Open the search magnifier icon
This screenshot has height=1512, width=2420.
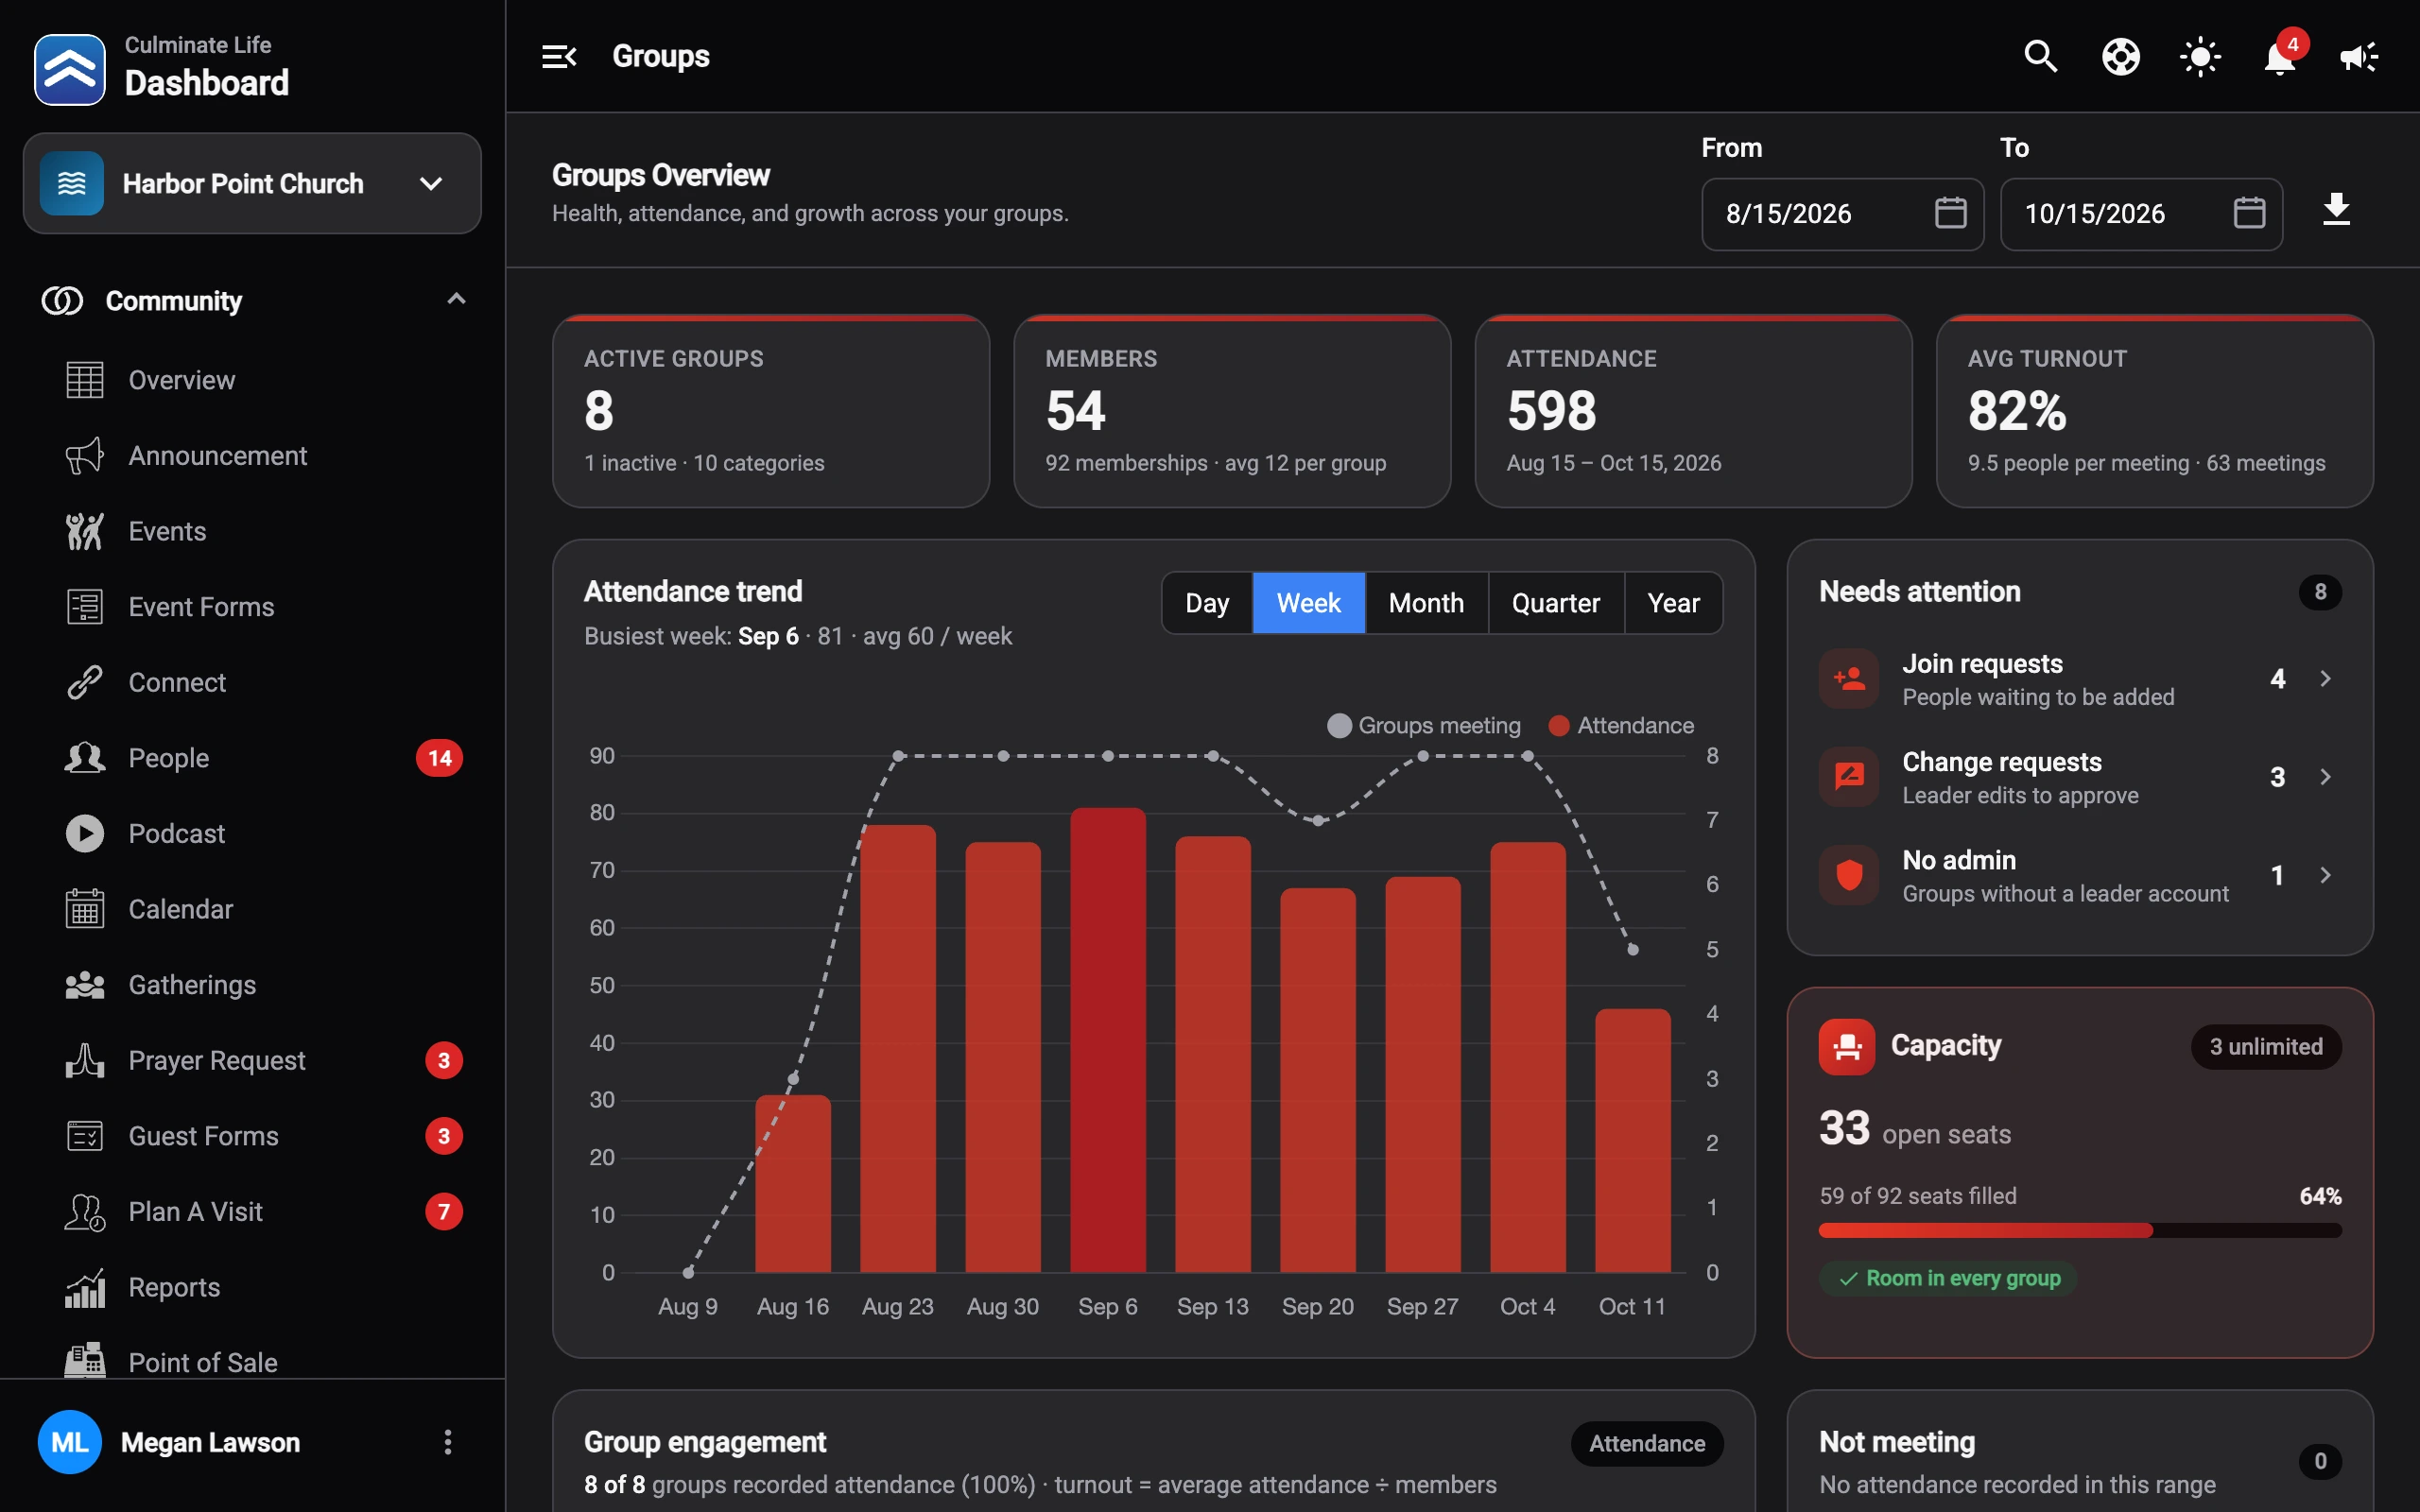(x=2040, y=56)
